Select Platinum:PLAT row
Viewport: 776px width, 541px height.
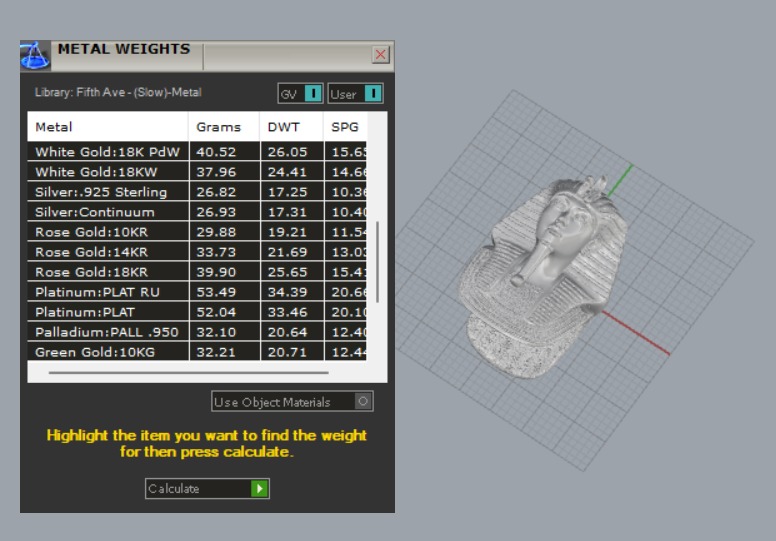[x=197, y=312]
